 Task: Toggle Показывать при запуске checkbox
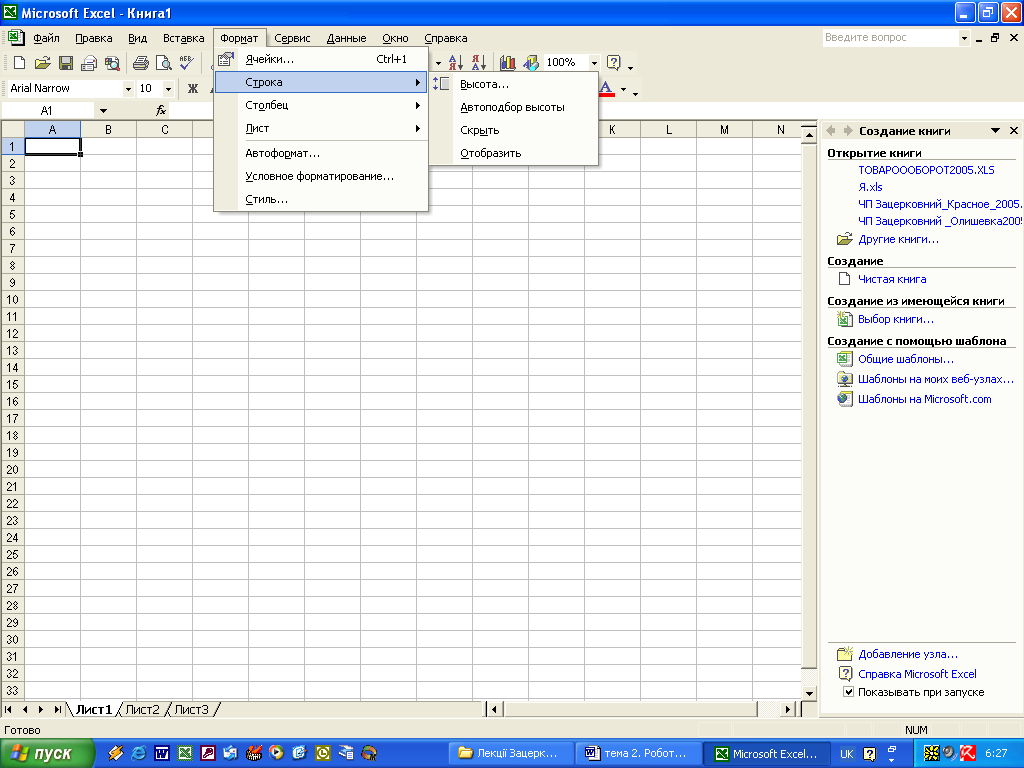click(848, 692)
